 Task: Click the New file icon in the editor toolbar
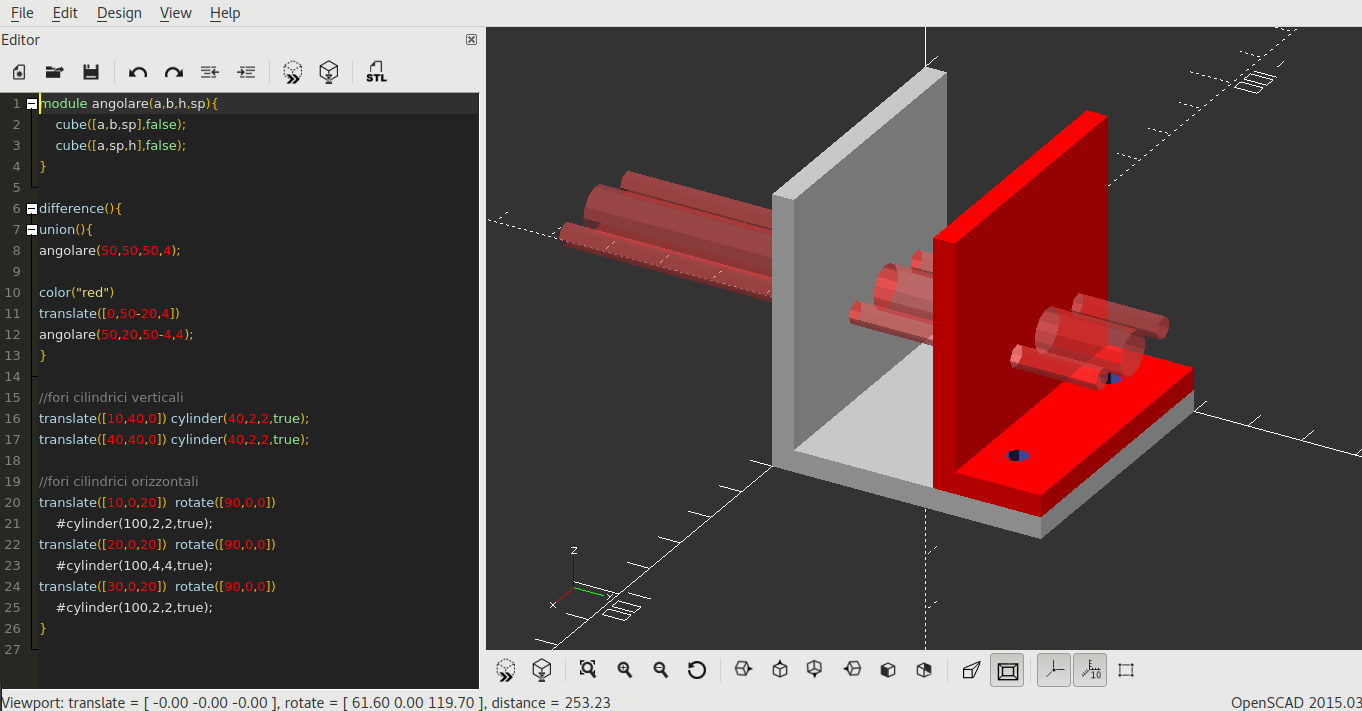[x=19, y=72]
